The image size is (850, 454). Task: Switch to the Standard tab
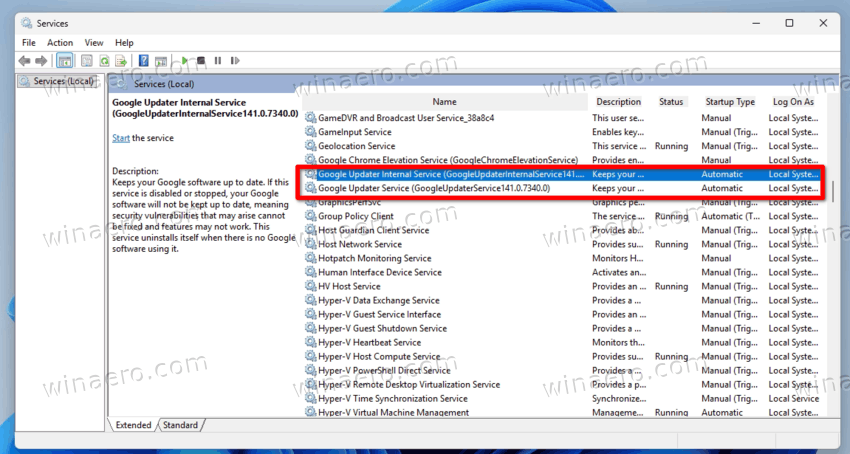click(x=181, y=425)
